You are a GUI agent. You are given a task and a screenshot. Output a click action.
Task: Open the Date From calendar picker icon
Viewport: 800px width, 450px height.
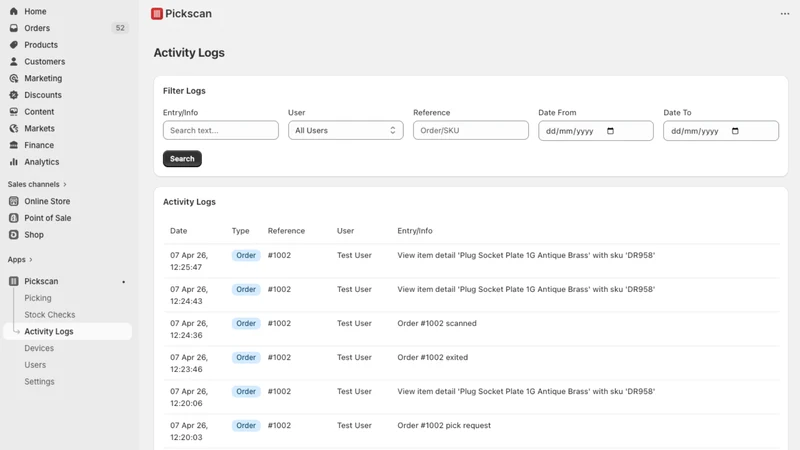coord(610,131)
